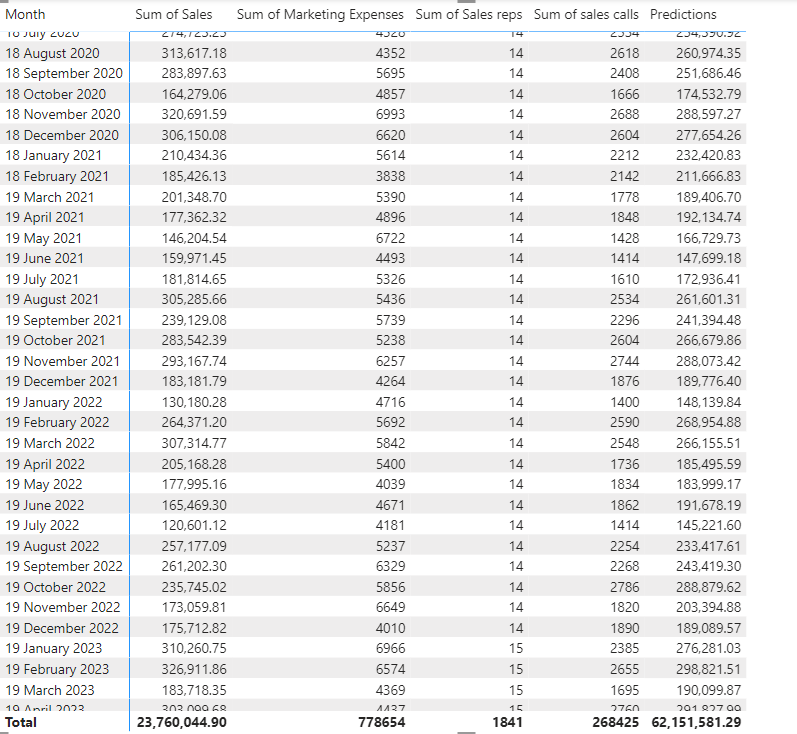Sort by Sum of sales calls header
The height and width of the screenshot is (734, 797).
(x=586, y=14)
